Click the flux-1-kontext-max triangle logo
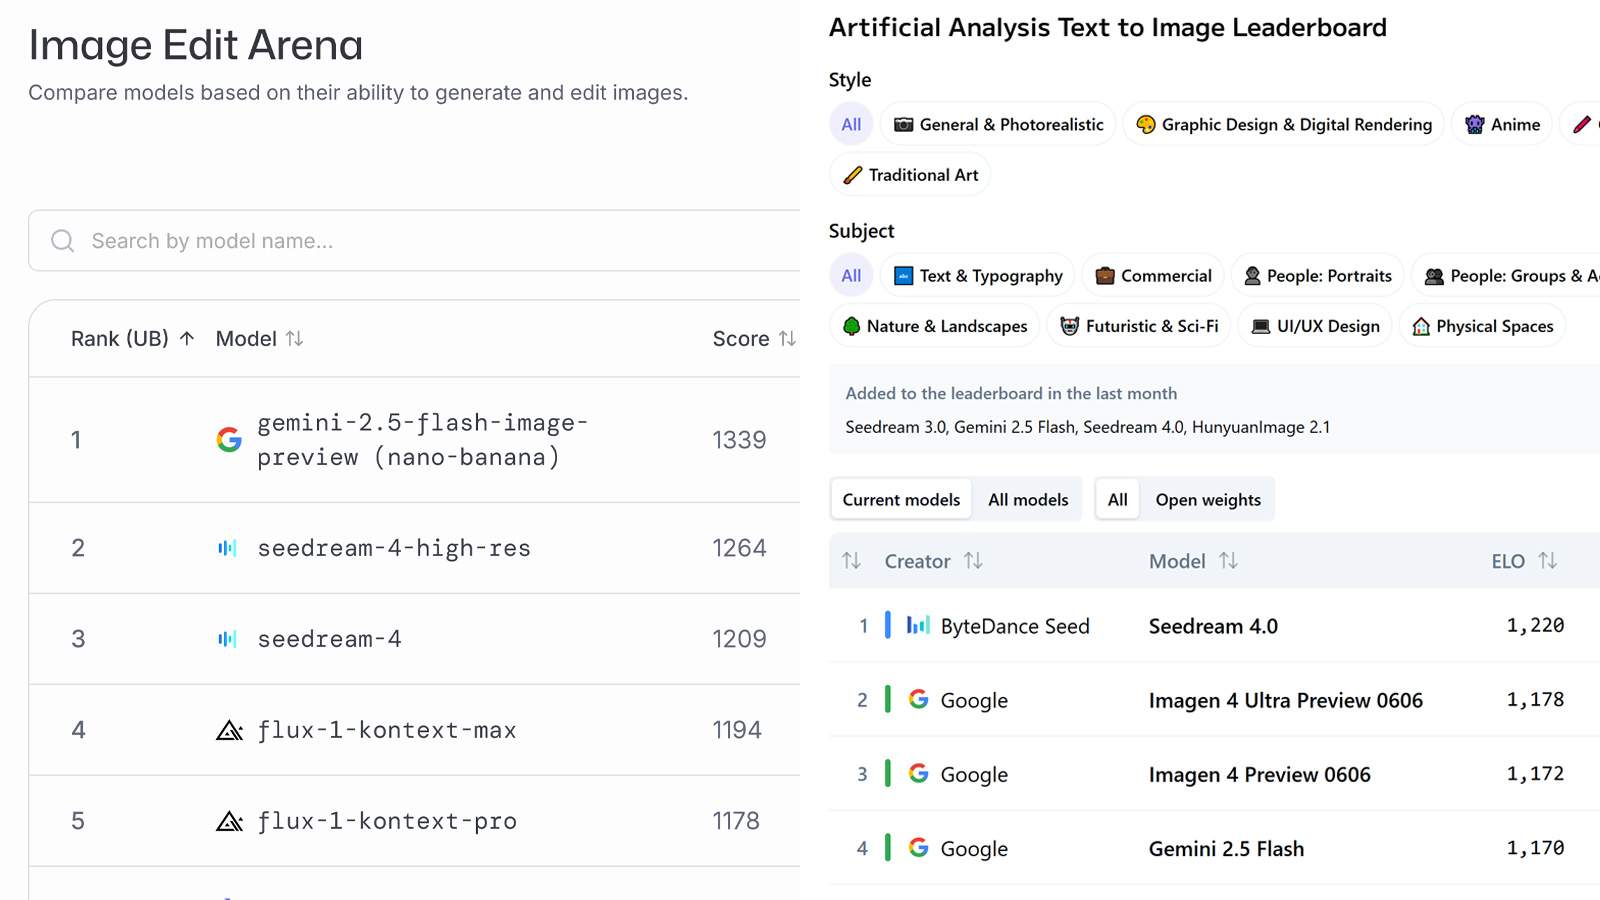This screenshot has height=900, width=1600. pos(230,731)
